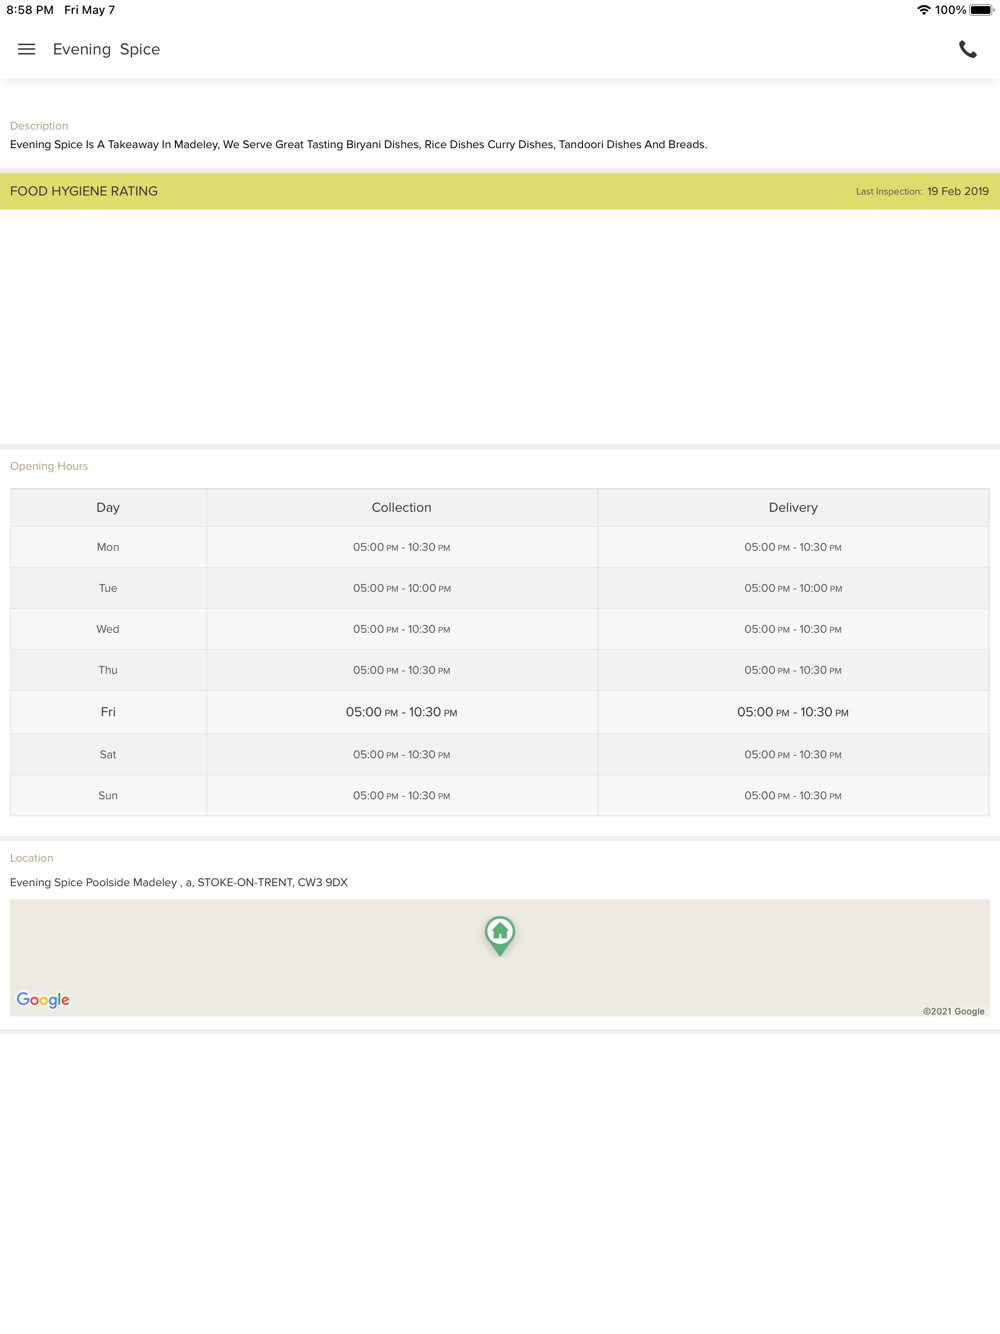Open the Google logo link on map

[43, 1000]
